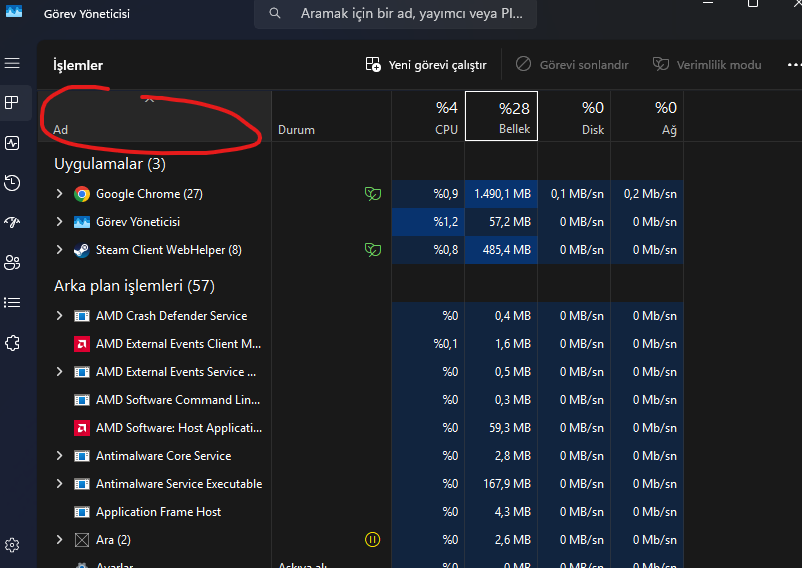
Task: Sort processes by Ağ column
Action: (x=647, y=117)
